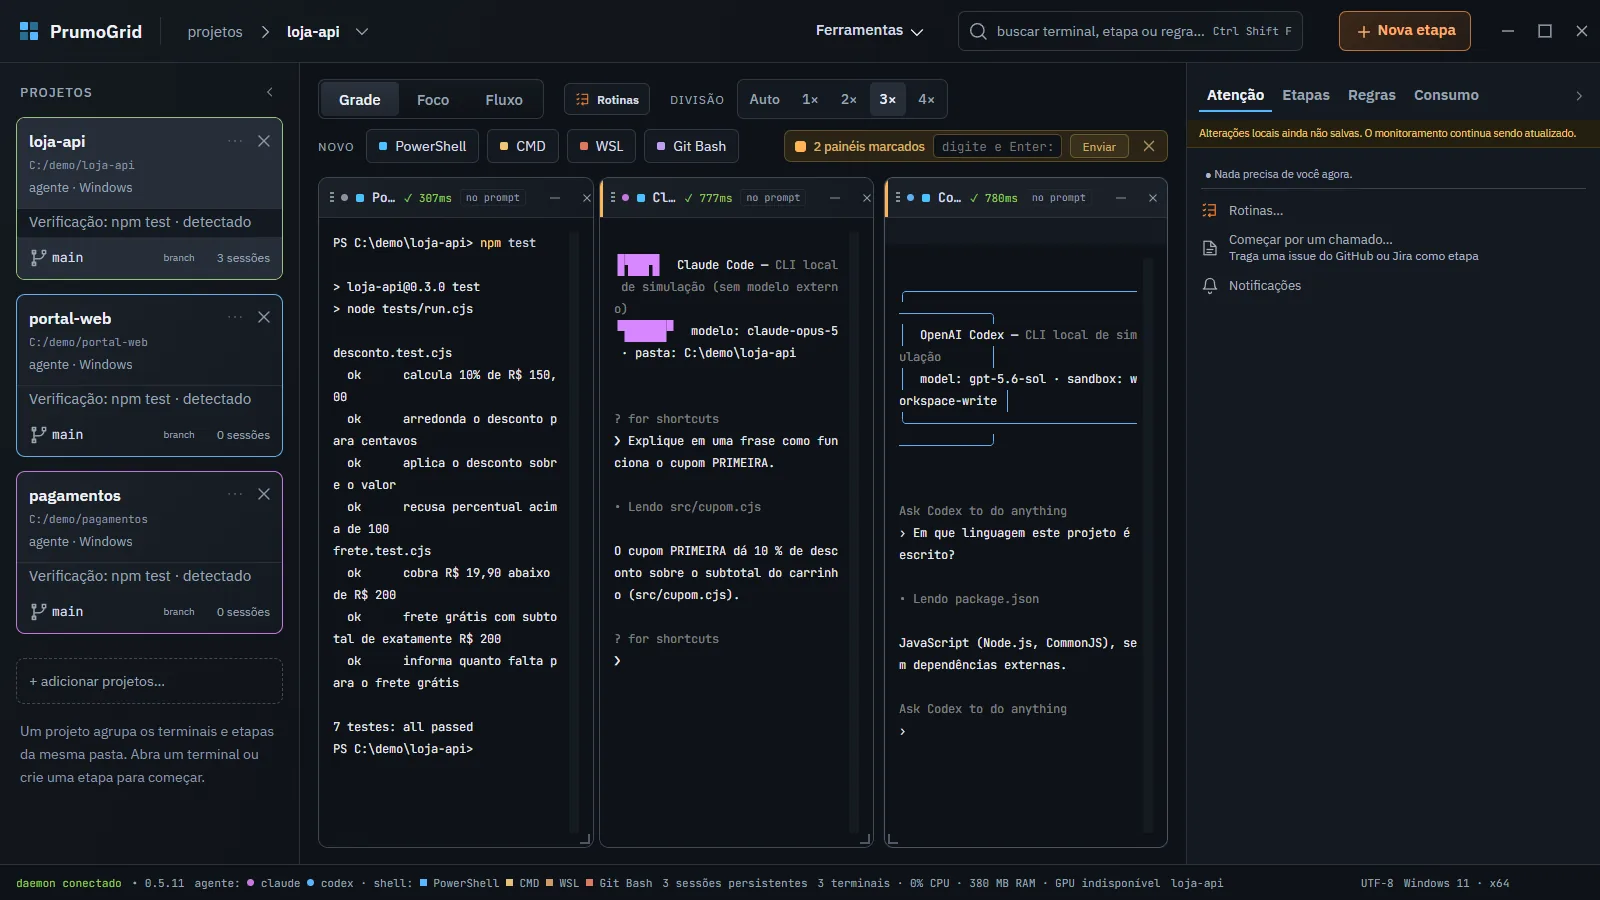
Task: Collapse the Projetos sidebar
Action: 270,92
